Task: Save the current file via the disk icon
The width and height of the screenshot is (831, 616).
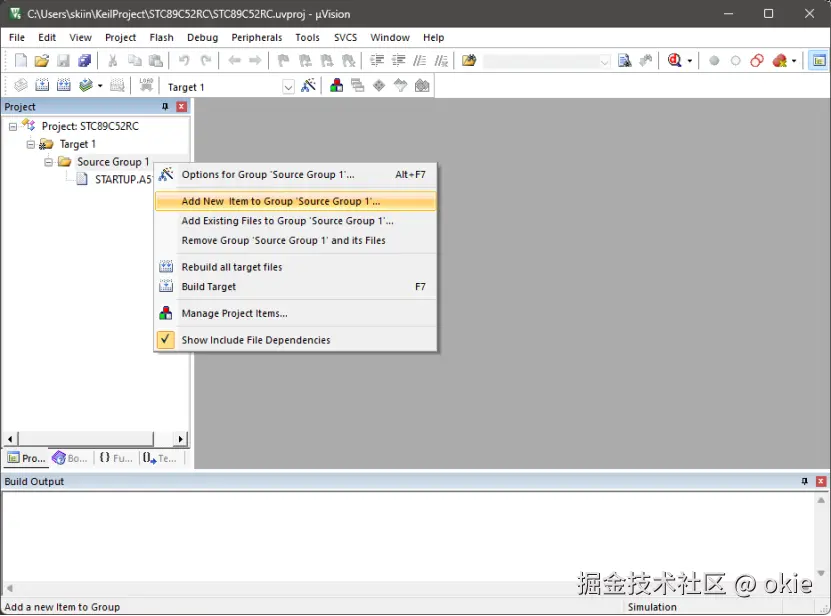Action: 63,60
